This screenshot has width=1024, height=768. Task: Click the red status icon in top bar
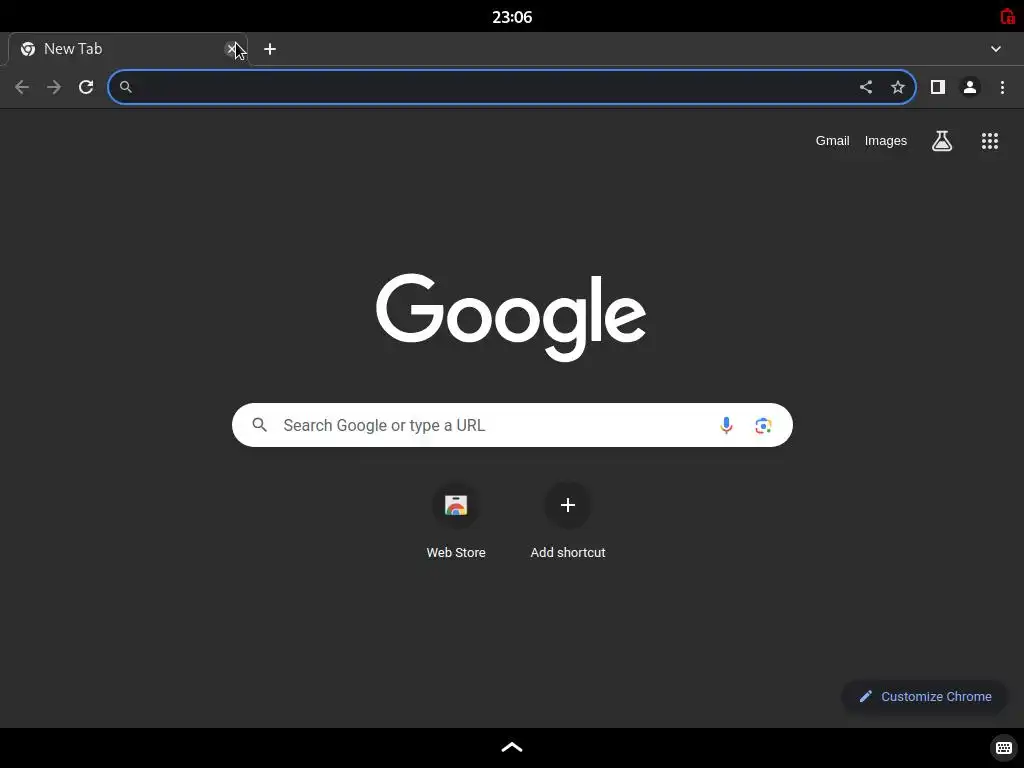pos(1008,16)
